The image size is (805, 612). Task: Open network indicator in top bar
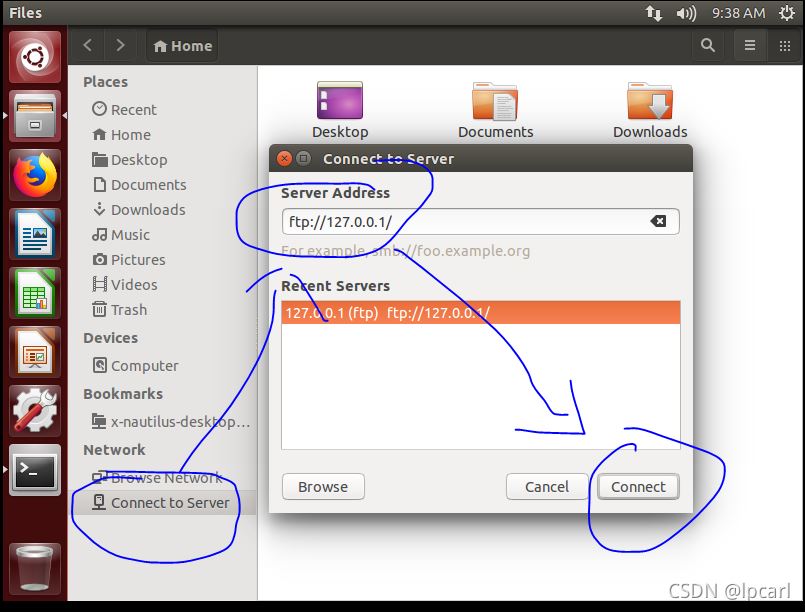coord(654,13)
